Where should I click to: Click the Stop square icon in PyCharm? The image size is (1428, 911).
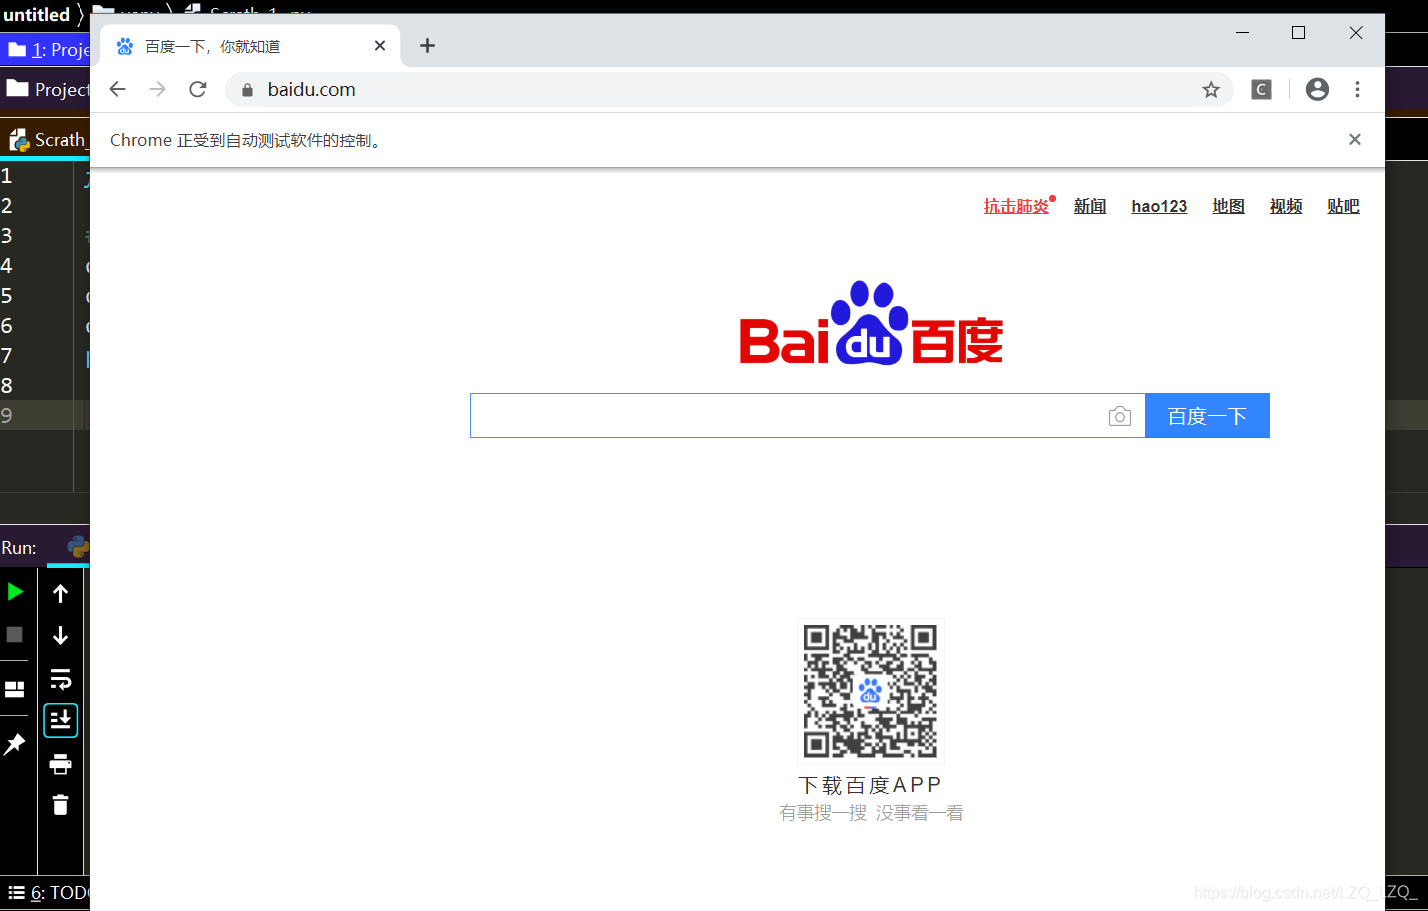pos(15,635)
